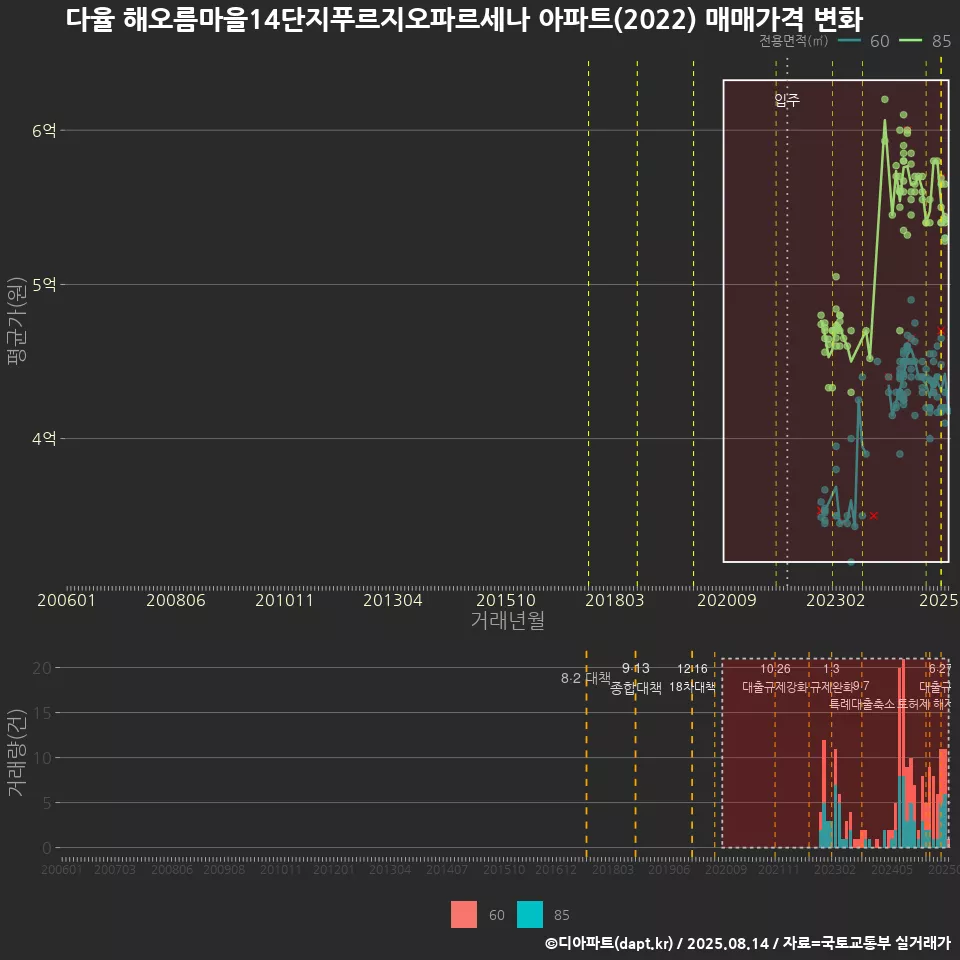Click 202111 on the volume chart axis
The width and height of the screenshot is (960, 960).
(778, 869)
